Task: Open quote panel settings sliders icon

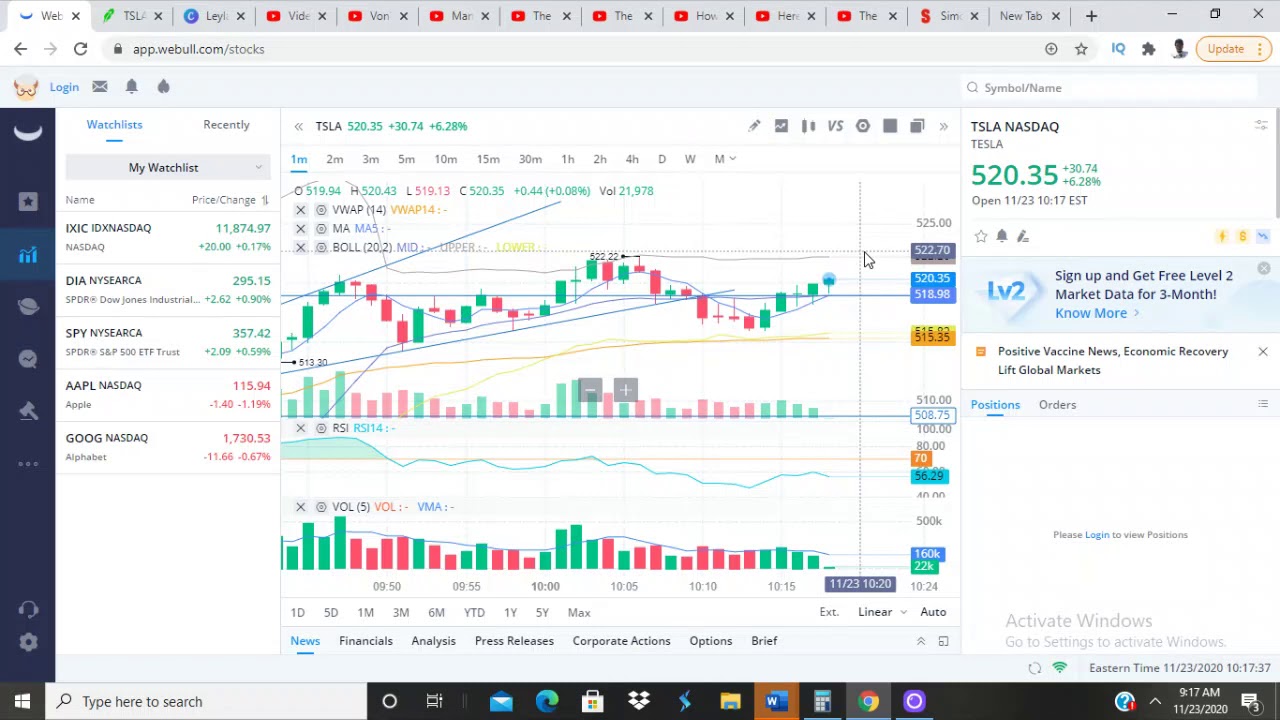Action: (1262, 126)
